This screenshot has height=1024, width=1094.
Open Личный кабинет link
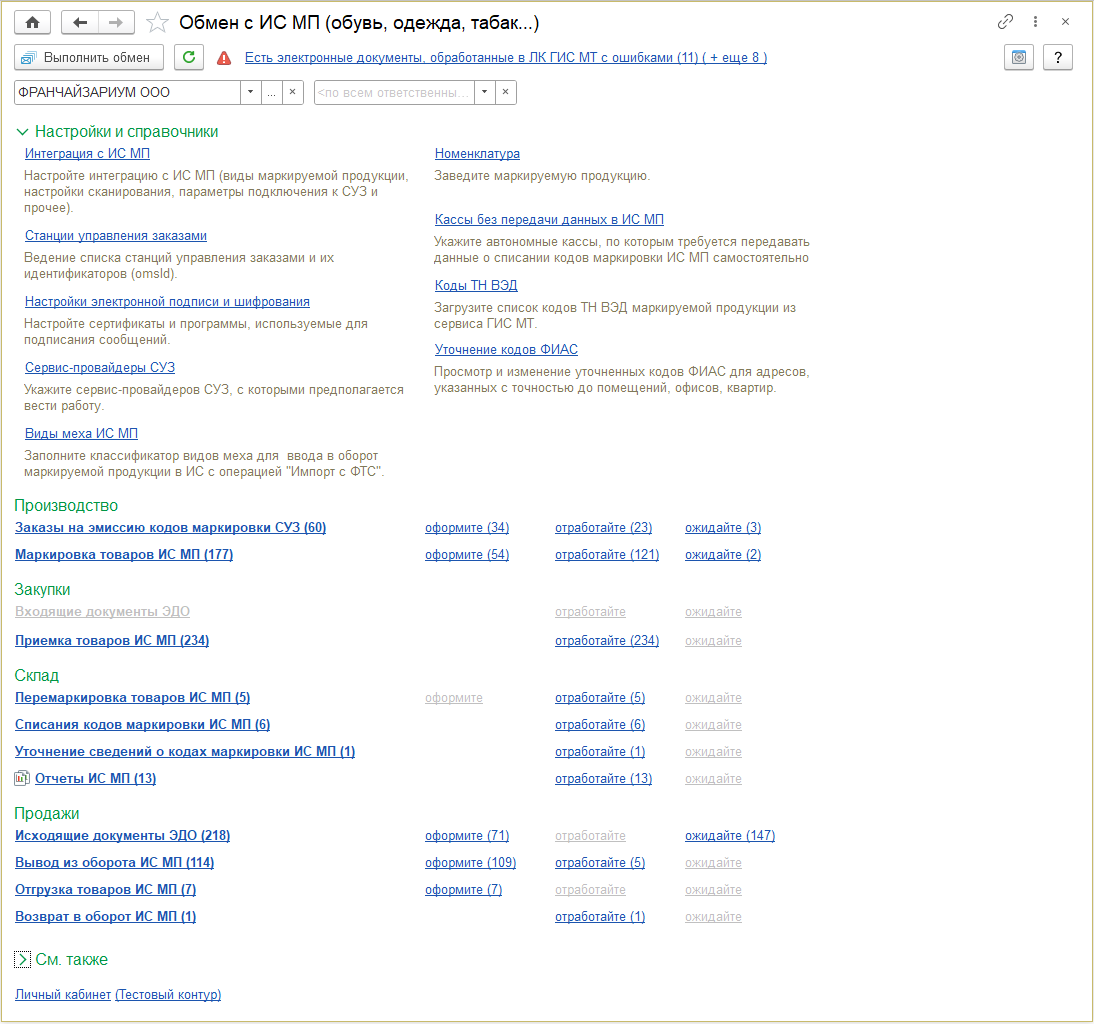[x=63, y=995]
